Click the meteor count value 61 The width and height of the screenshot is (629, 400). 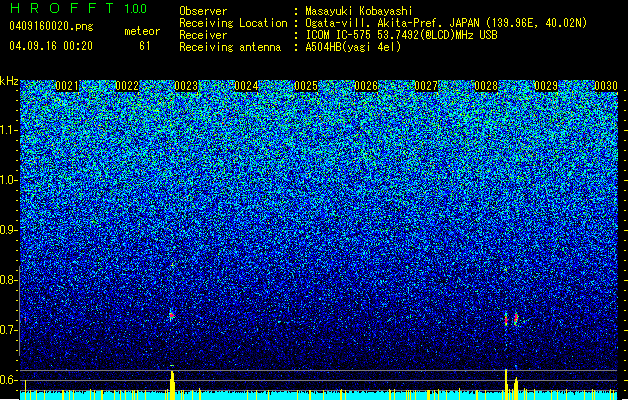click(x=145, y=46)
